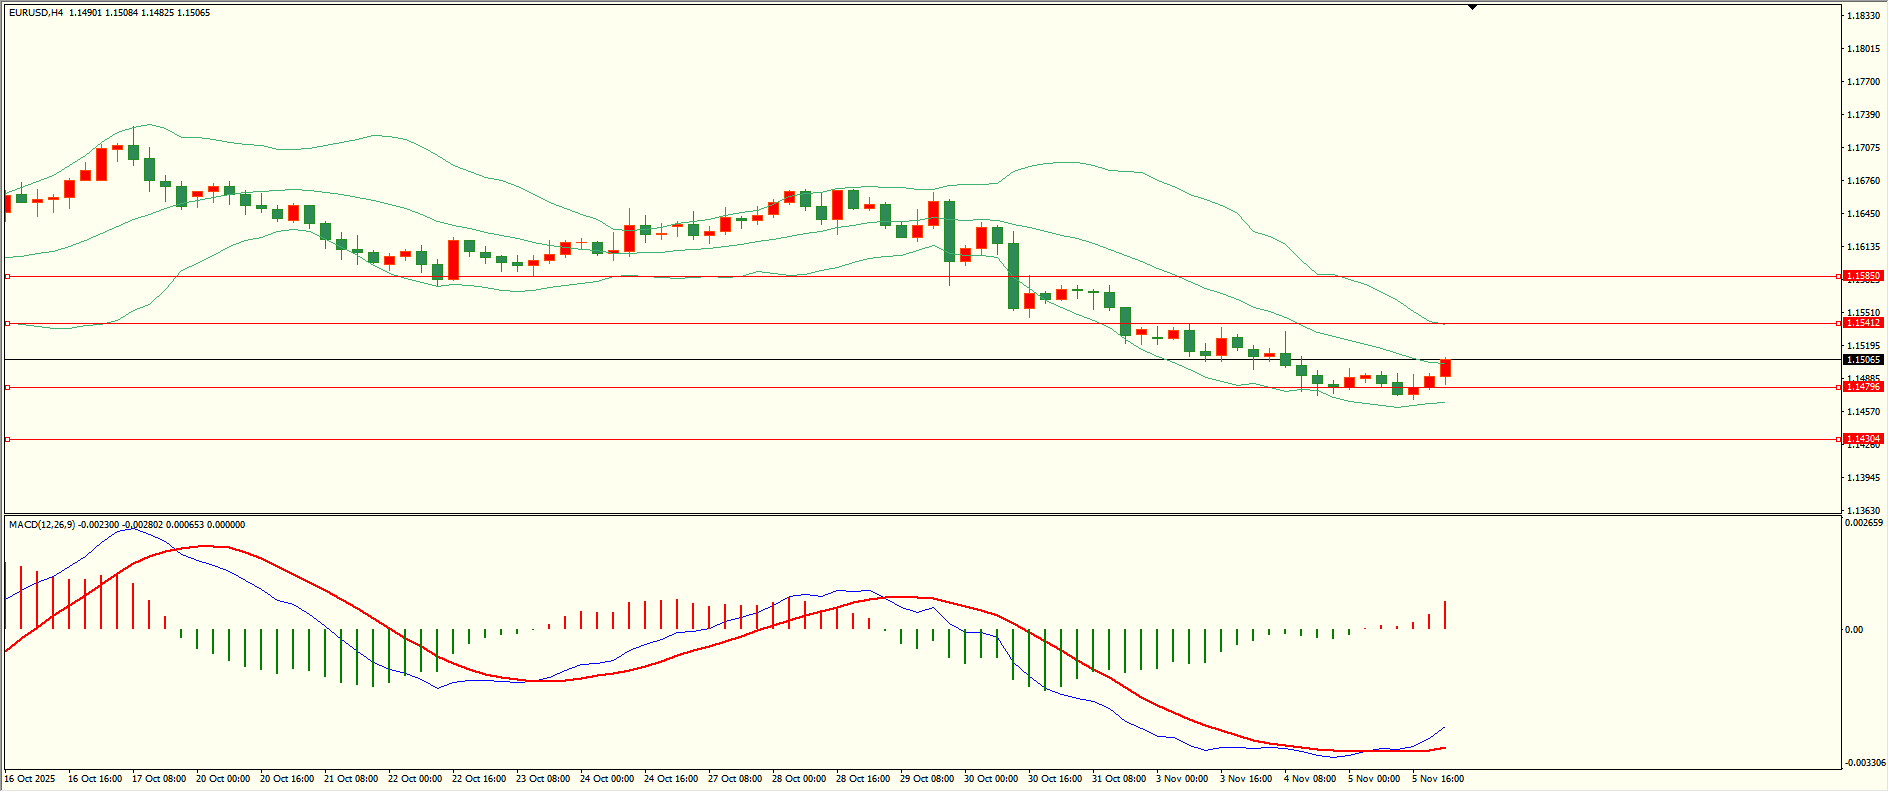Click the red 1.14796 price level tag
Image resolution: width=1889 pixels, height=792 pixels.
pos(1863,387)
